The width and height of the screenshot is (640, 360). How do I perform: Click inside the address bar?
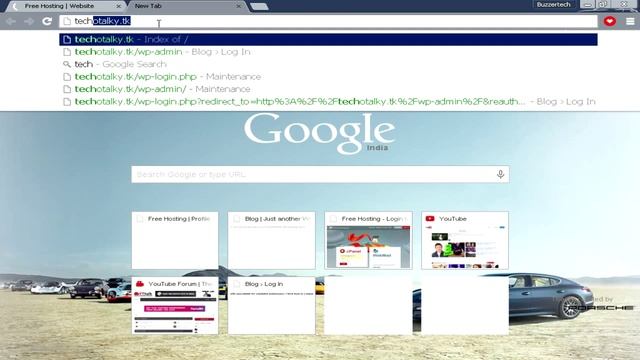[x=328, y=21]
